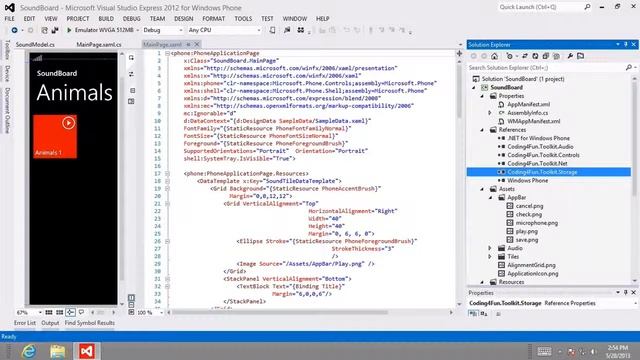Toggle auto-hide pin on Solution Explorer
Image resolution: width=640 pixels, height=360 pixels.
[x=626, y=44]
